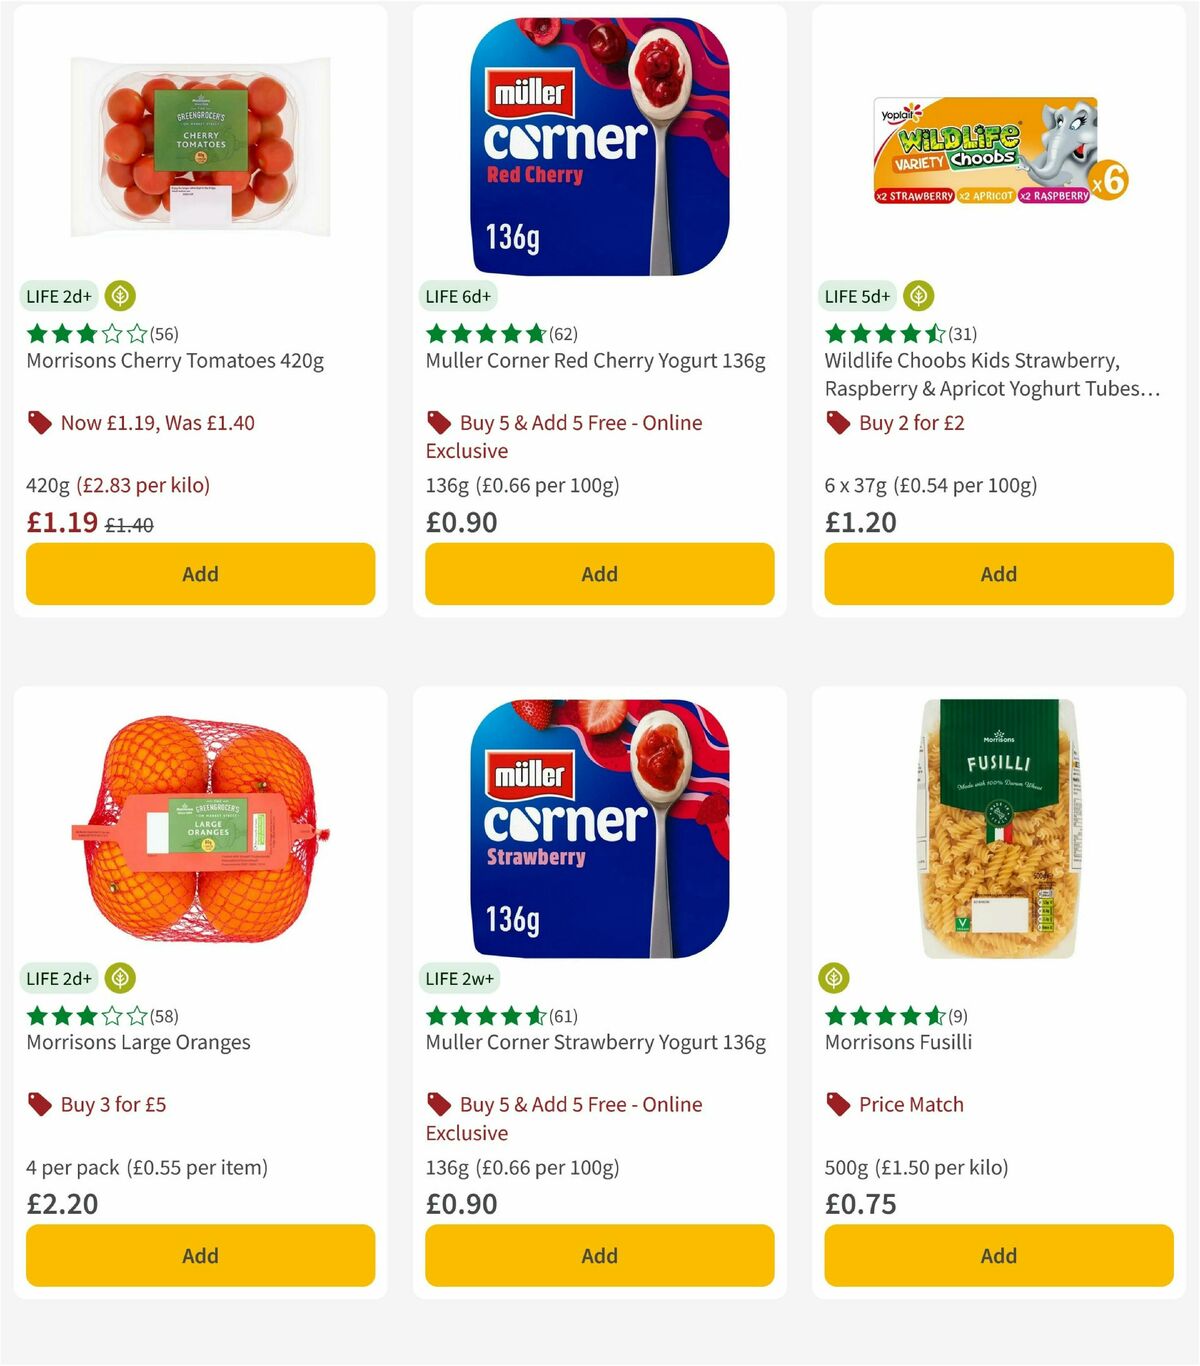Add Muller Corner Strawberry Yogurt to the basket
The width and height of the screenshot is (1200, 1366).
pos(598,1255)
